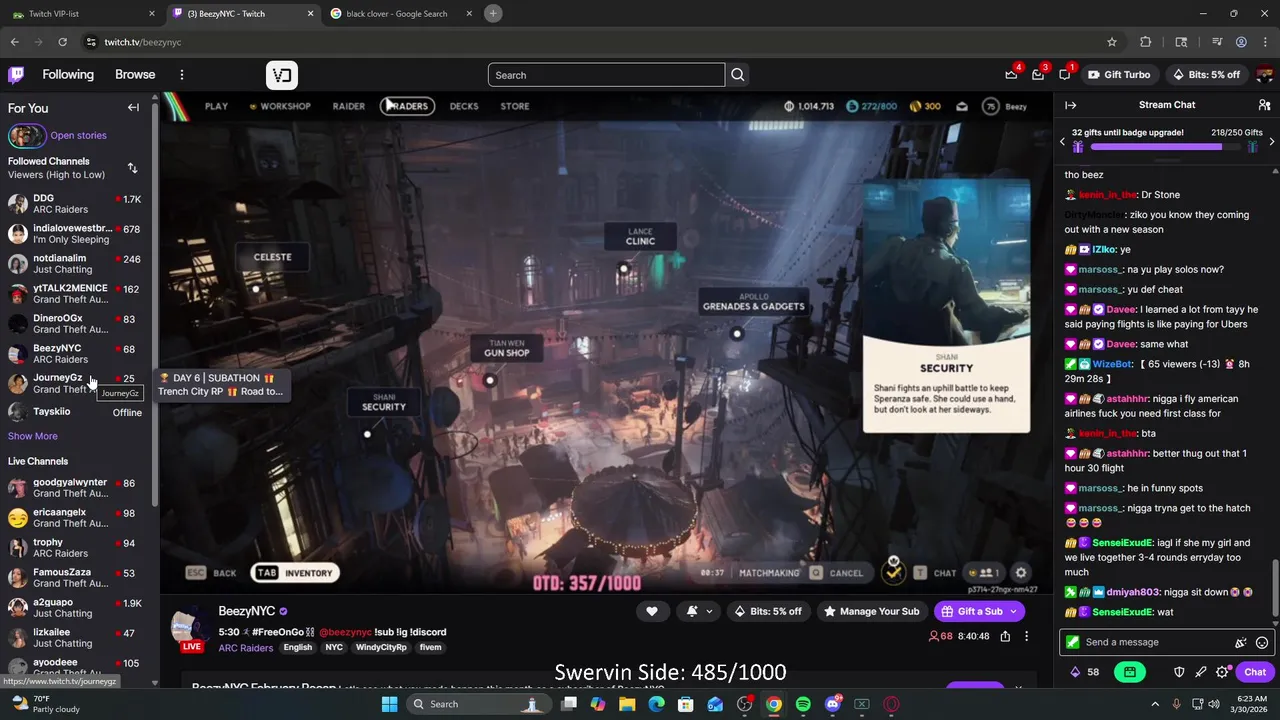The image size is (1280, 720).
Task: Open notdianalim channel in sidebar
Action: (76, 264)
